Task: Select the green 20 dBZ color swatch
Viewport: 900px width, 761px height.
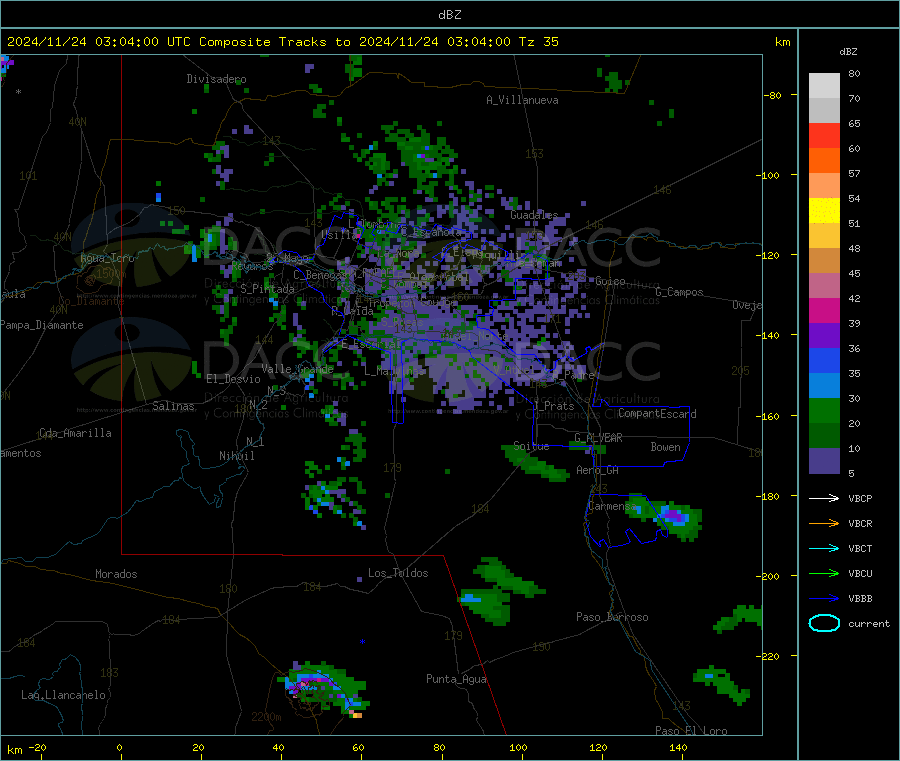Action: click(824, 410)
